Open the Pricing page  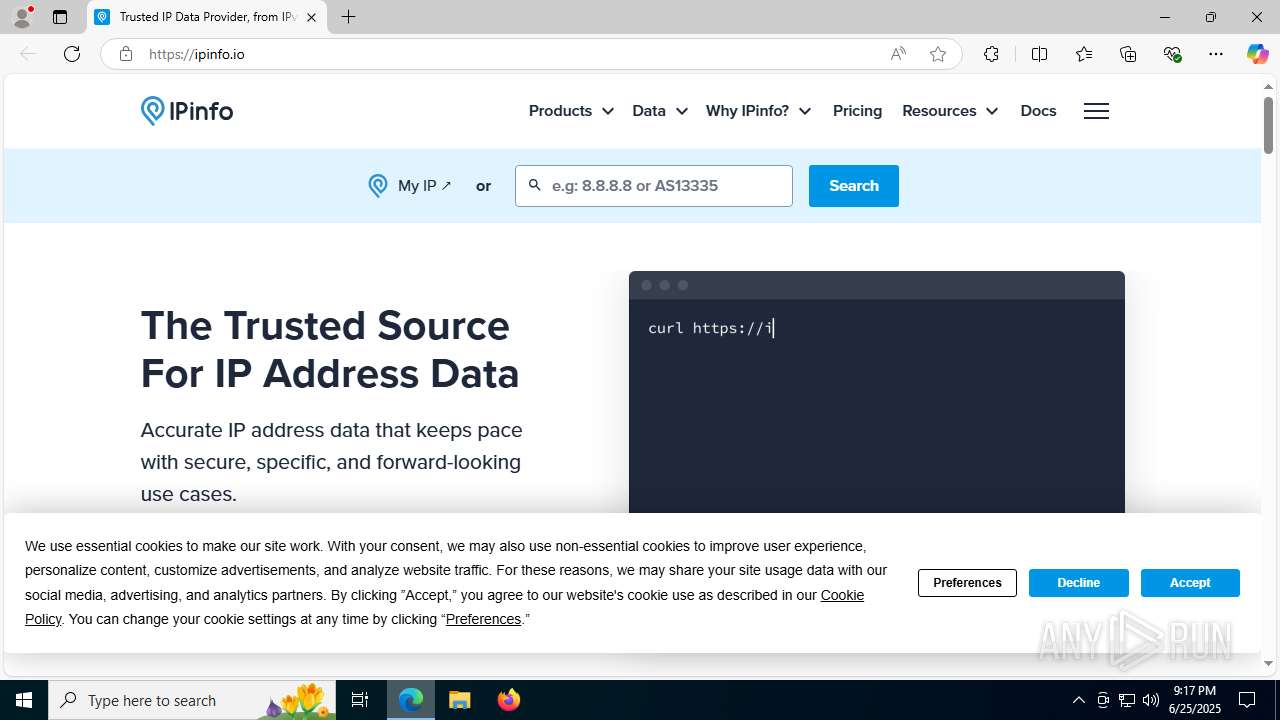pyautogui.click(x=857, y=111)
